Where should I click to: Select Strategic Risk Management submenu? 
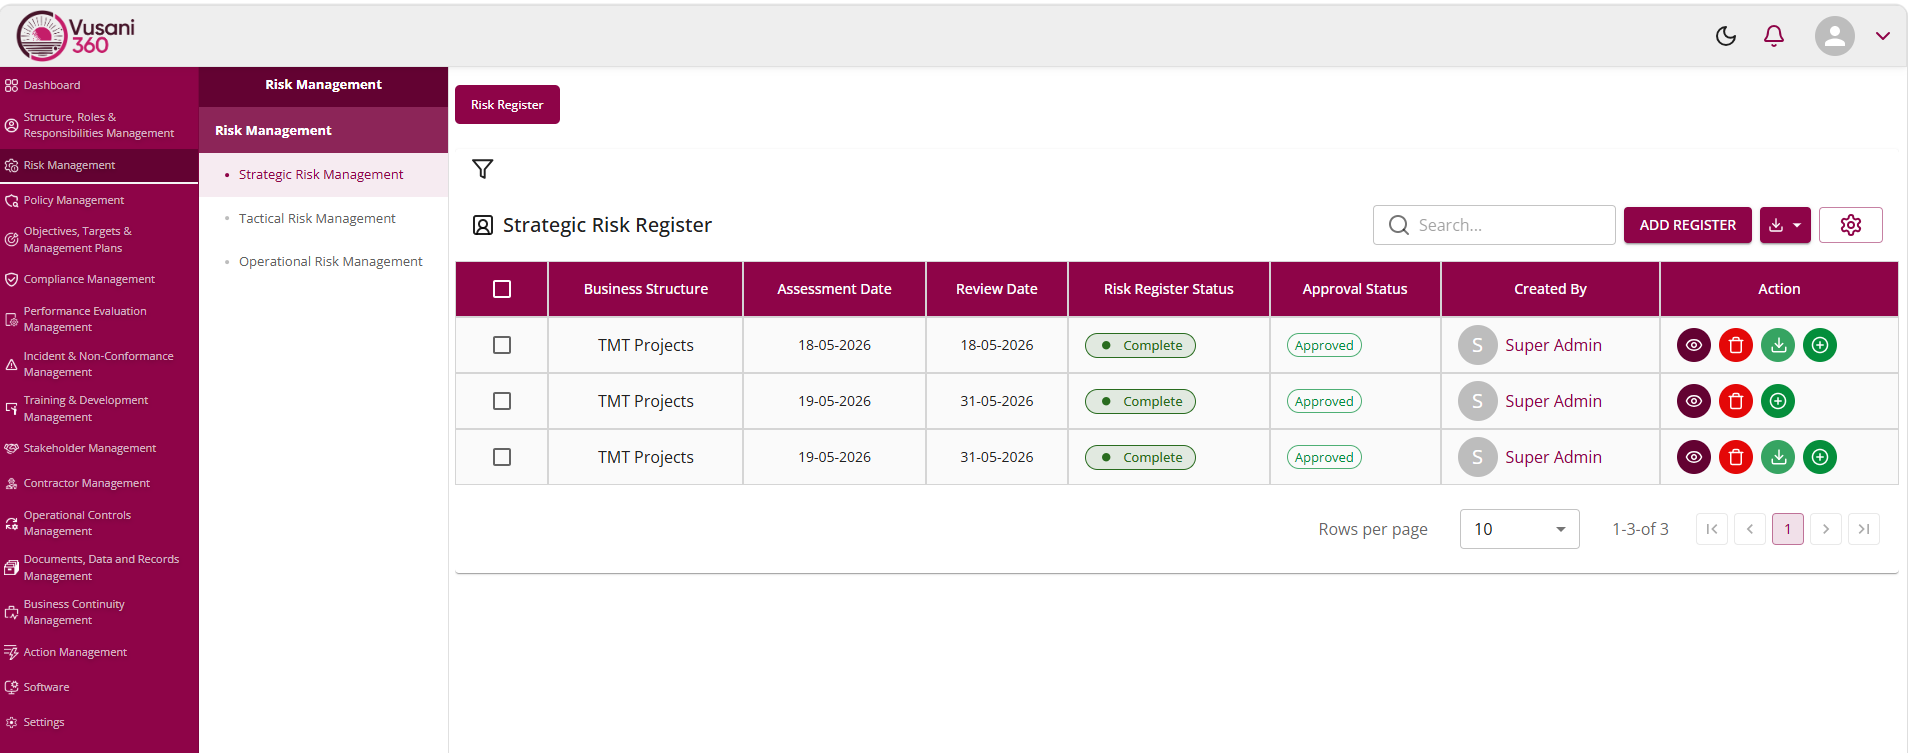(323, 174)
